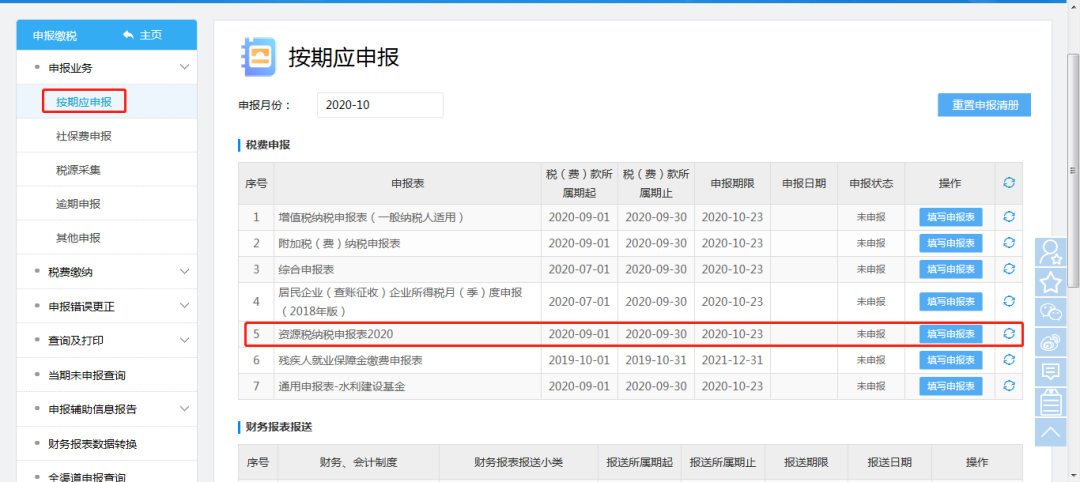Refresh row 6 残疾人就业保障金 status
Image resolution: width=1080 pixels, height=482 pixels.
coord(1009,360)
